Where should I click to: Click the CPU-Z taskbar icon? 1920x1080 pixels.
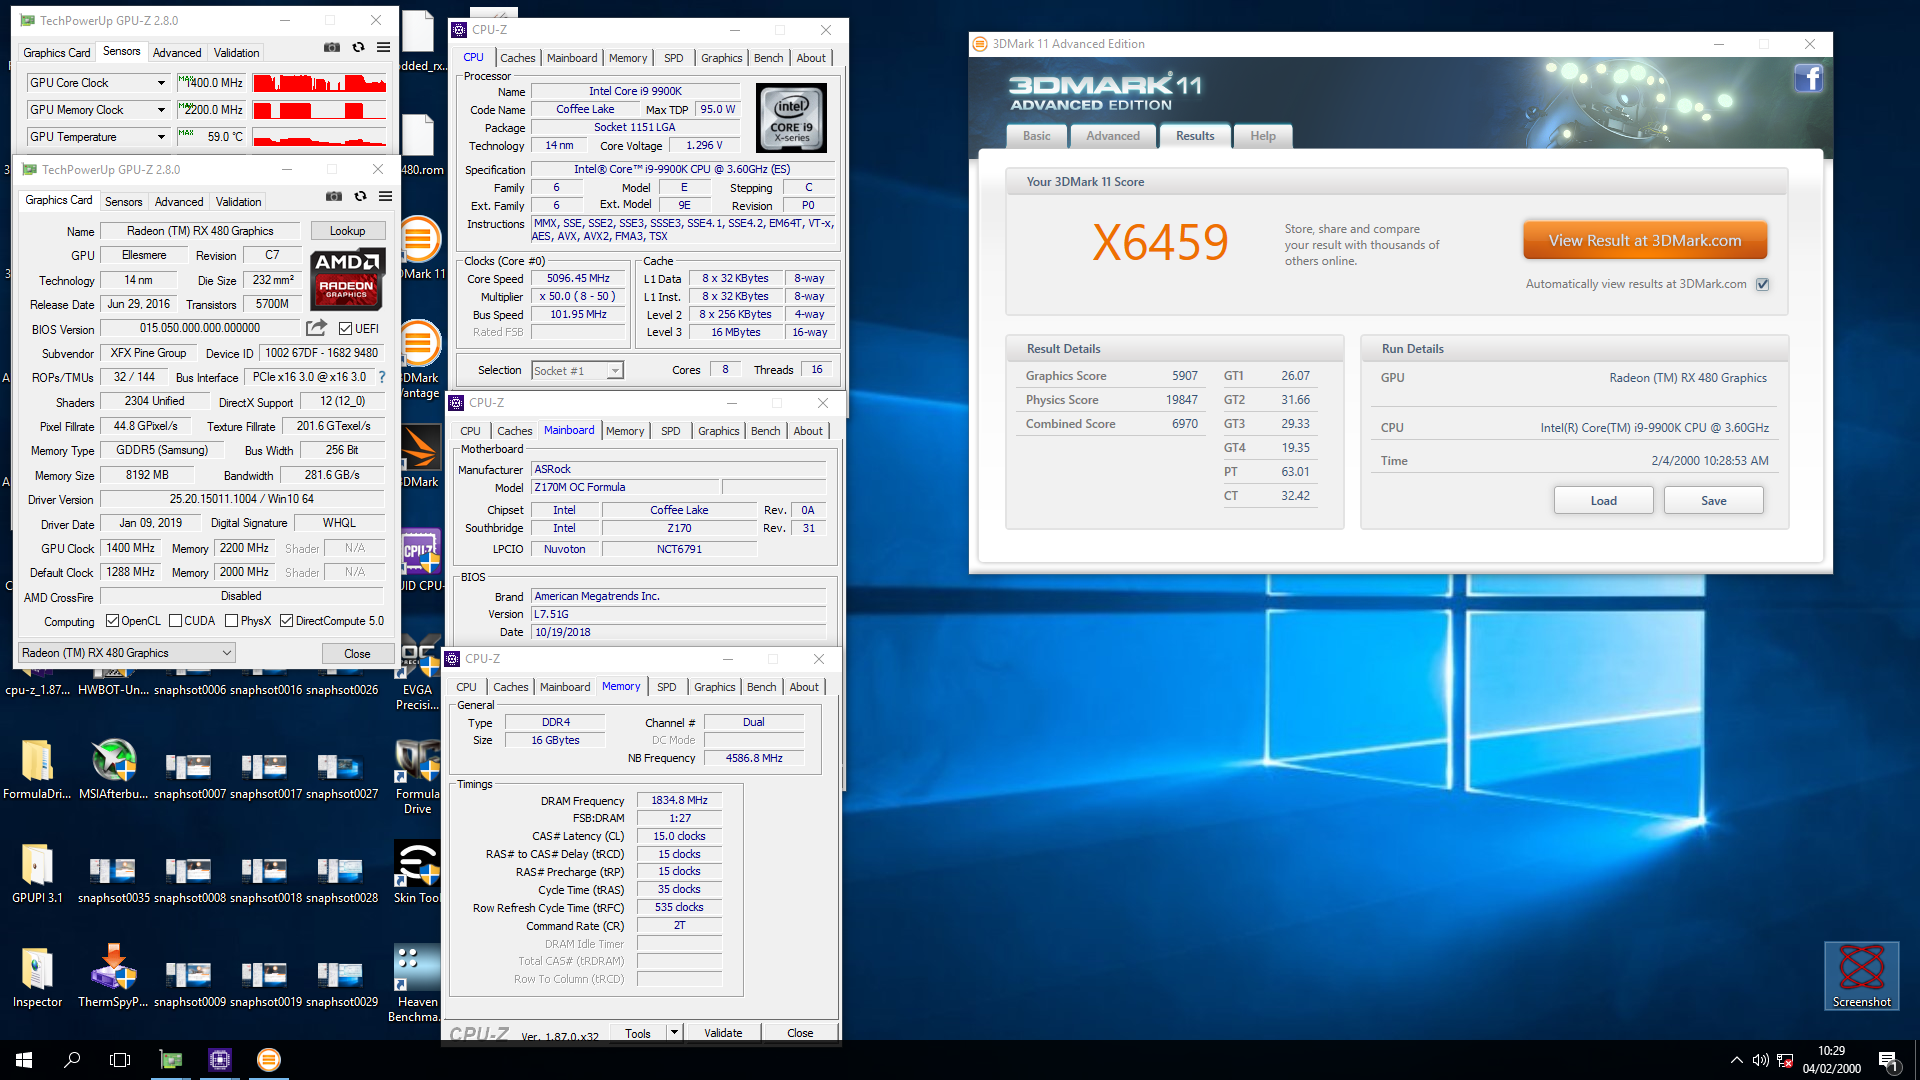pyautogui.click(x=220, y=1060)
